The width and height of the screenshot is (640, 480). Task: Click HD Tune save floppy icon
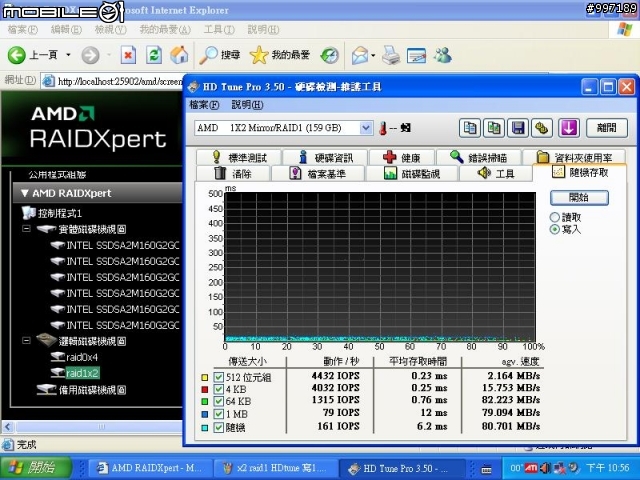pos(518,128)
